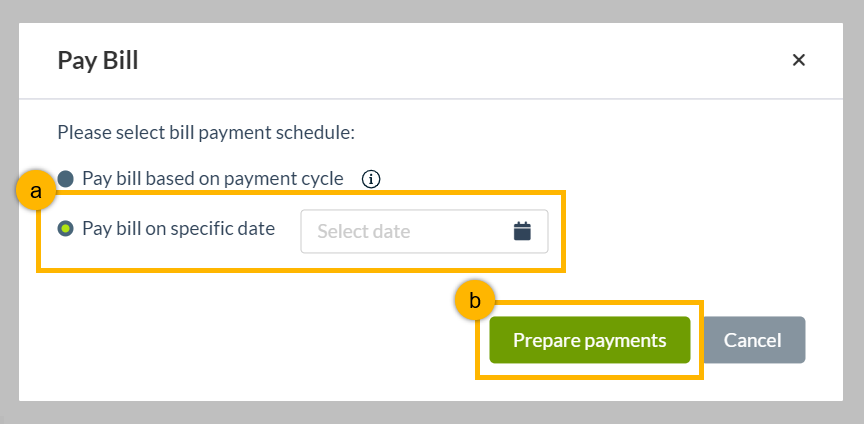Click the 'Select date' placeholder text
Image resolution: width=864 pixels, height=424 pixels.
[364, 232]
